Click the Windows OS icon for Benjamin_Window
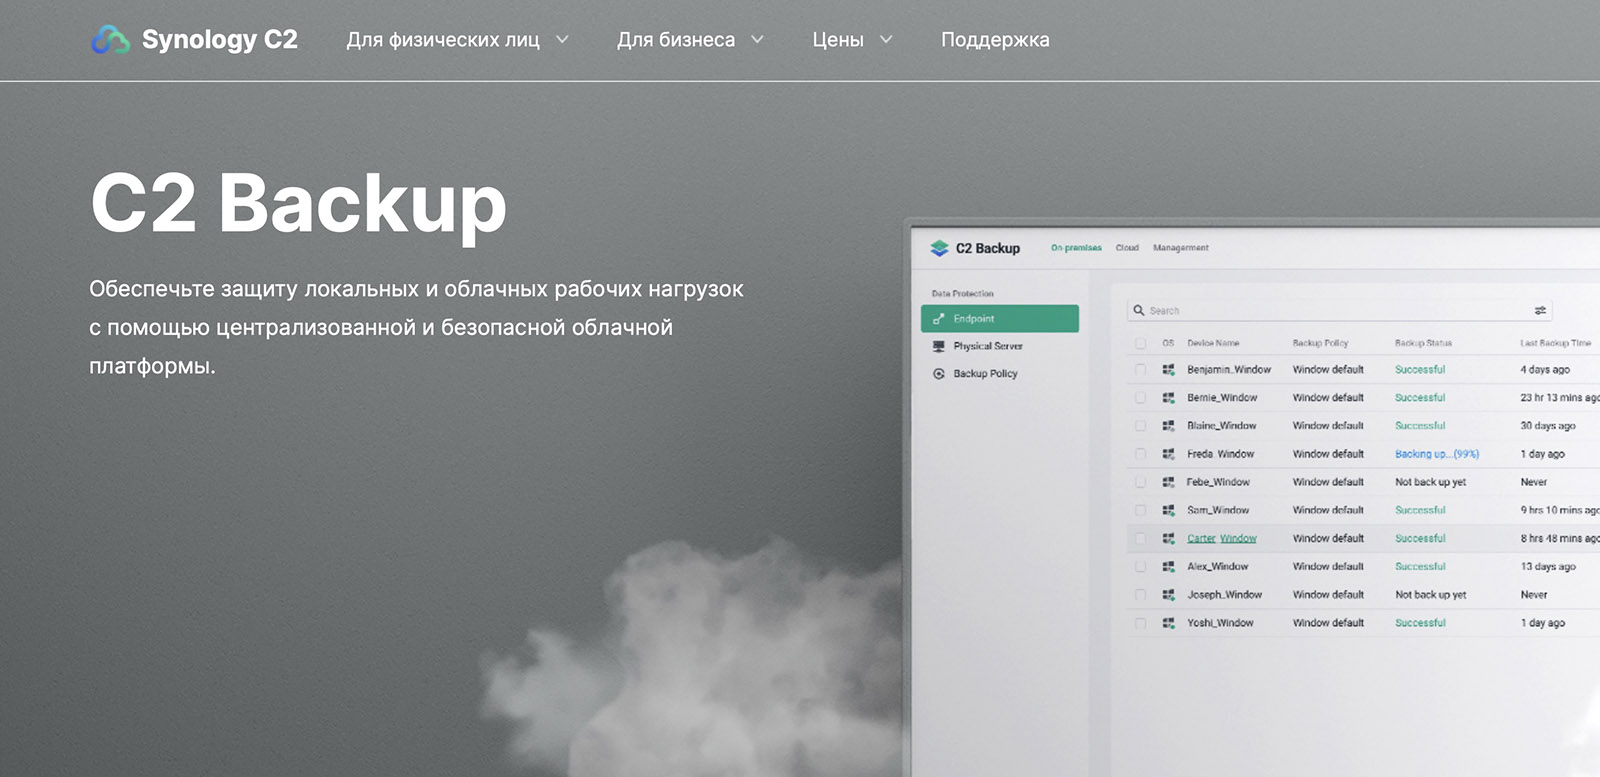Screen dimensions: 1600x777 point(1168,370)
